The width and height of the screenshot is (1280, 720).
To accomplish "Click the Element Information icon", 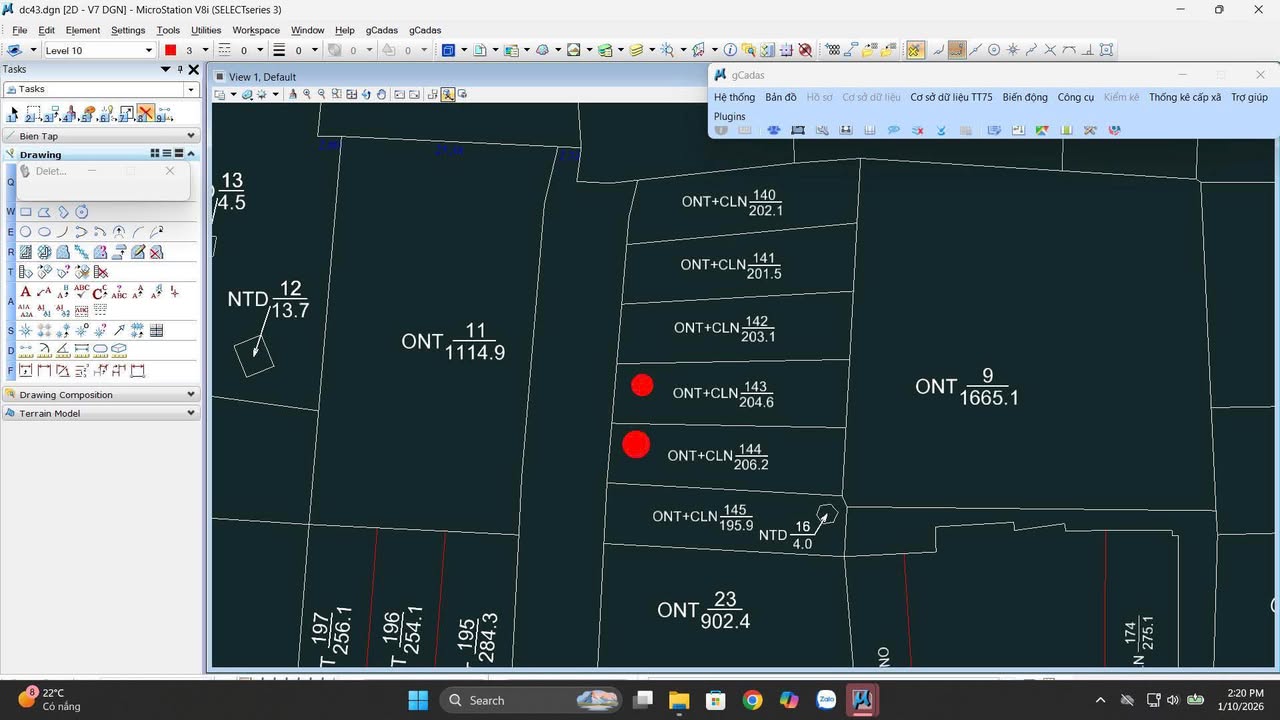I will point(730,50).
